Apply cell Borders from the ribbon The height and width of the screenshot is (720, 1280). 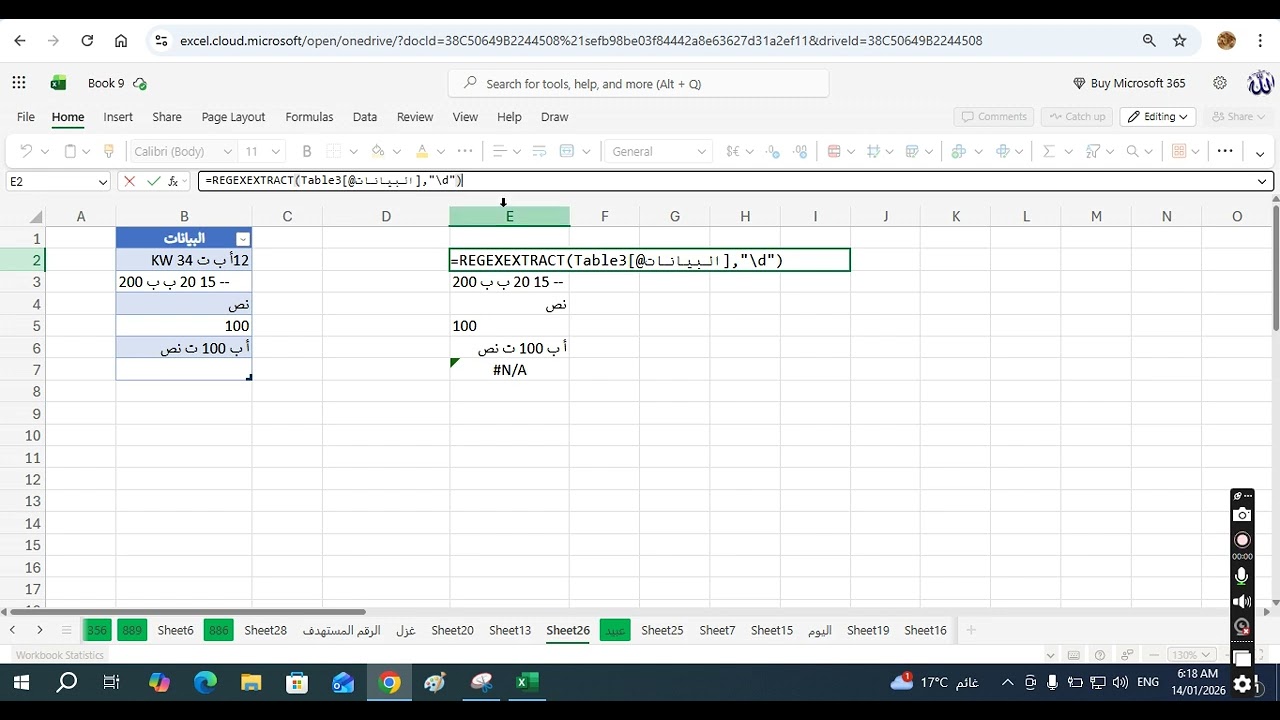click(333, 151)
